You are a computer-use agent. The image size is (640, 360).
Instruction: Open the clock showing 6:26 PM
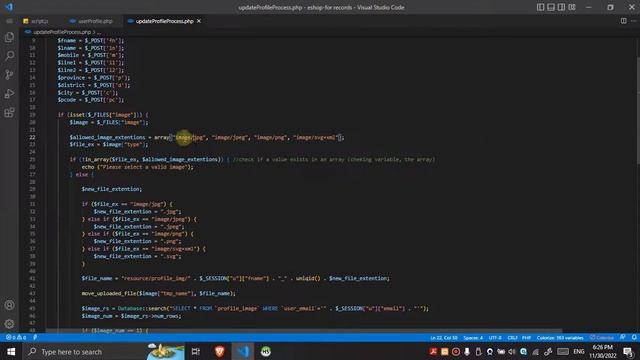(602, 351)
